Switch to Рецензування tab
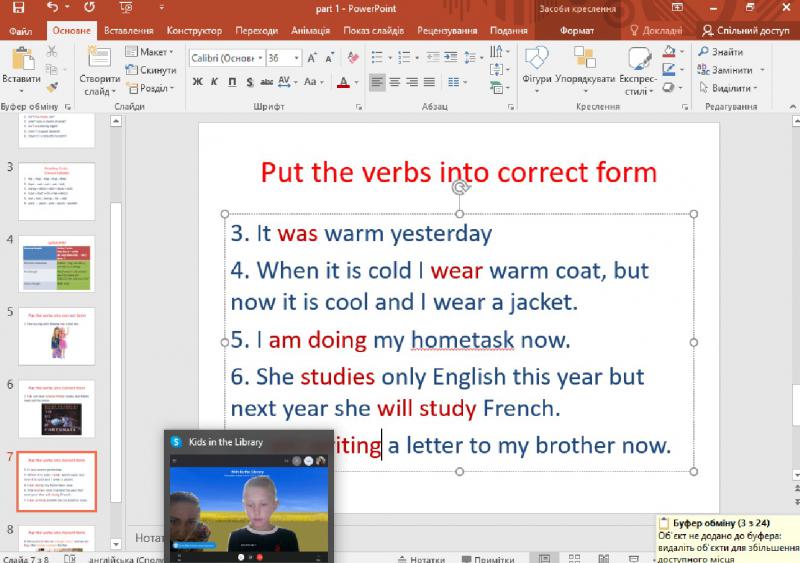The height and width of the screenshot is (563, 800). point(447,31)
